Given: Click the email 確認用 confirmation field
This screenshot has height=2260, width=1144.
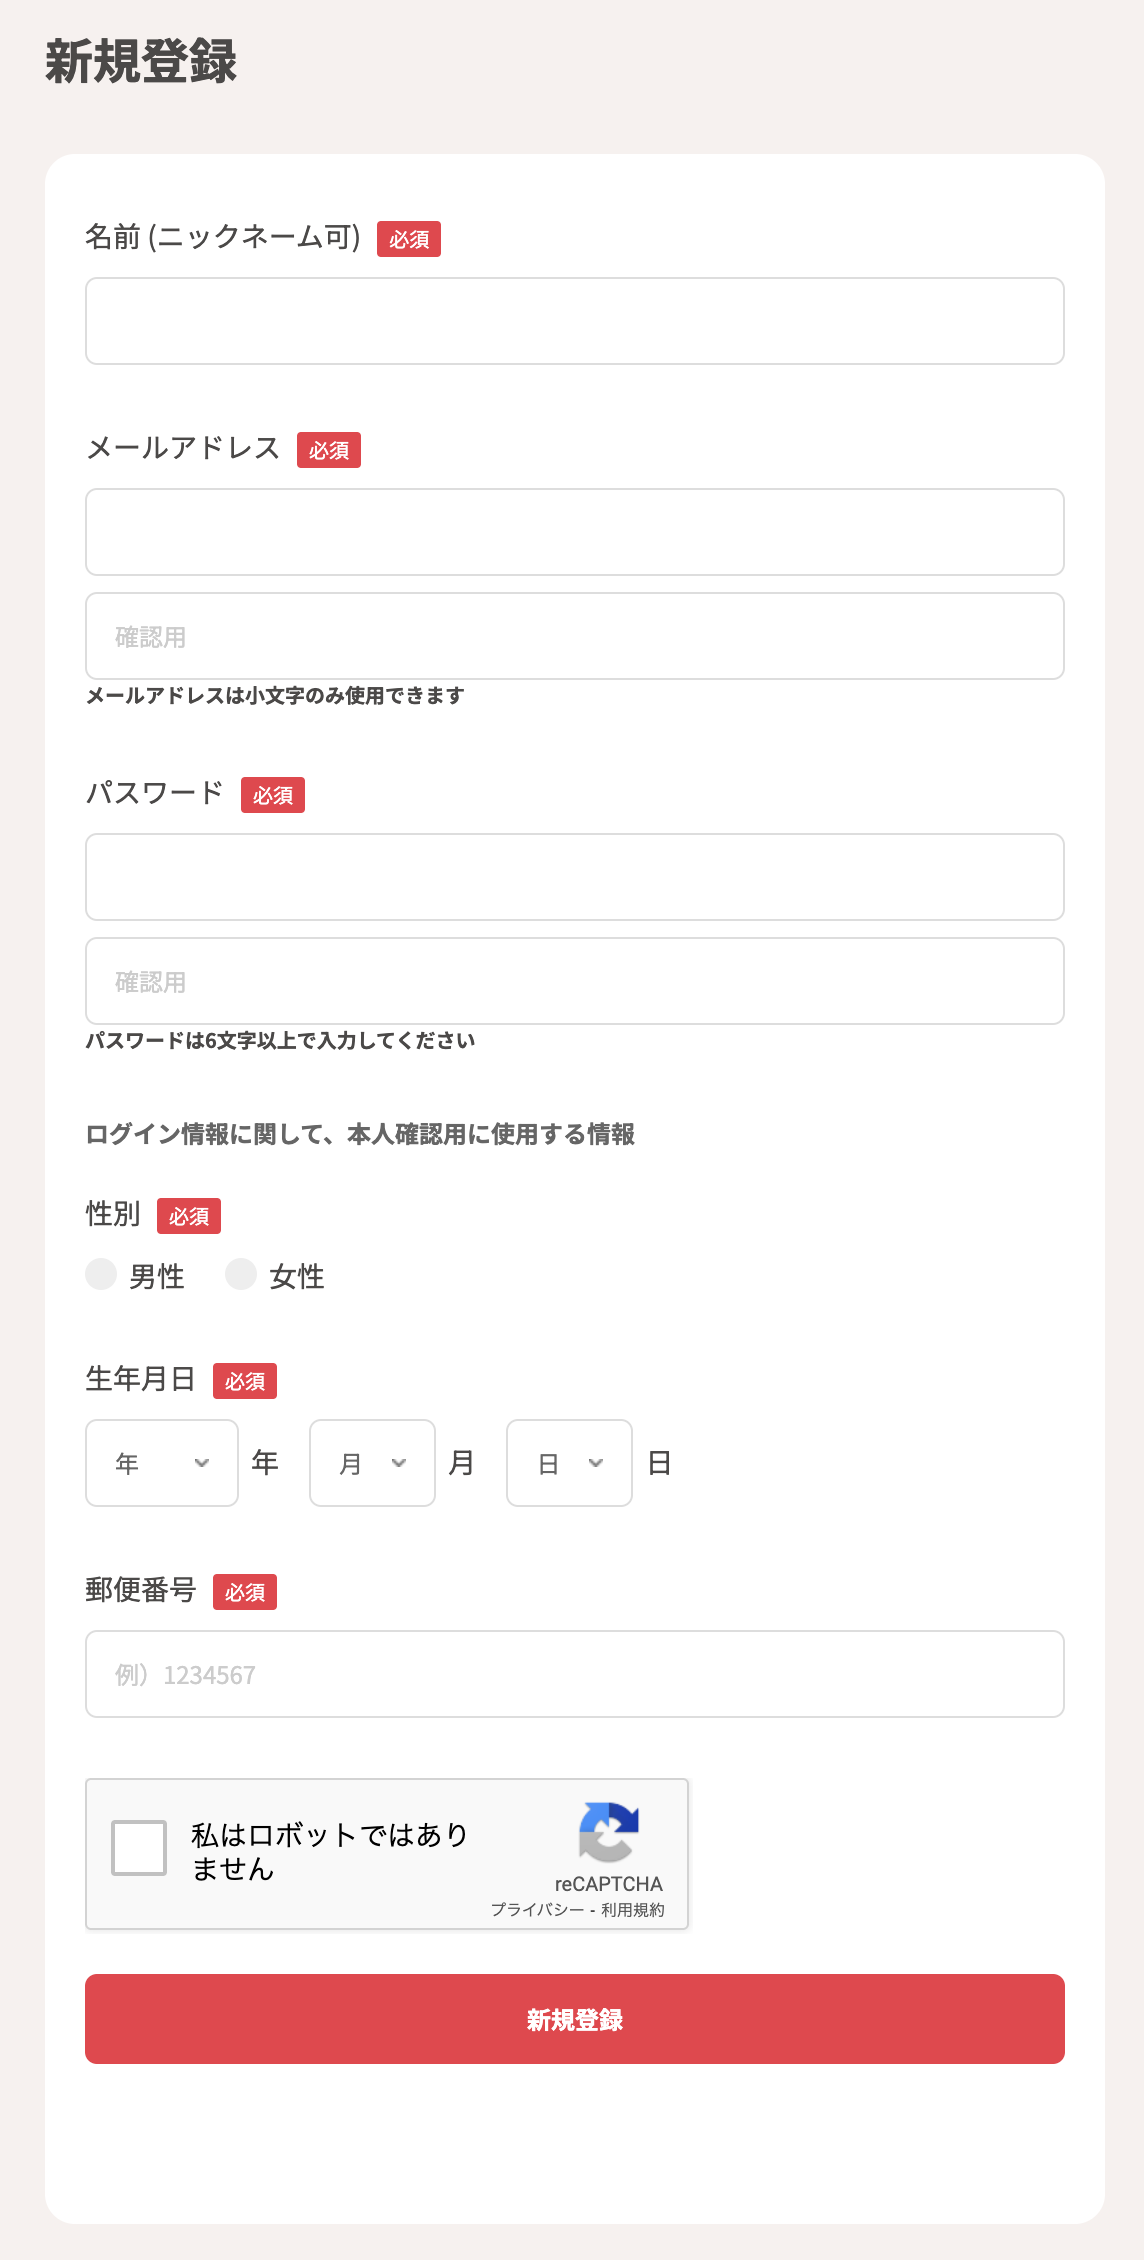Looking at the screenshot, I should [x=574, y=636].
